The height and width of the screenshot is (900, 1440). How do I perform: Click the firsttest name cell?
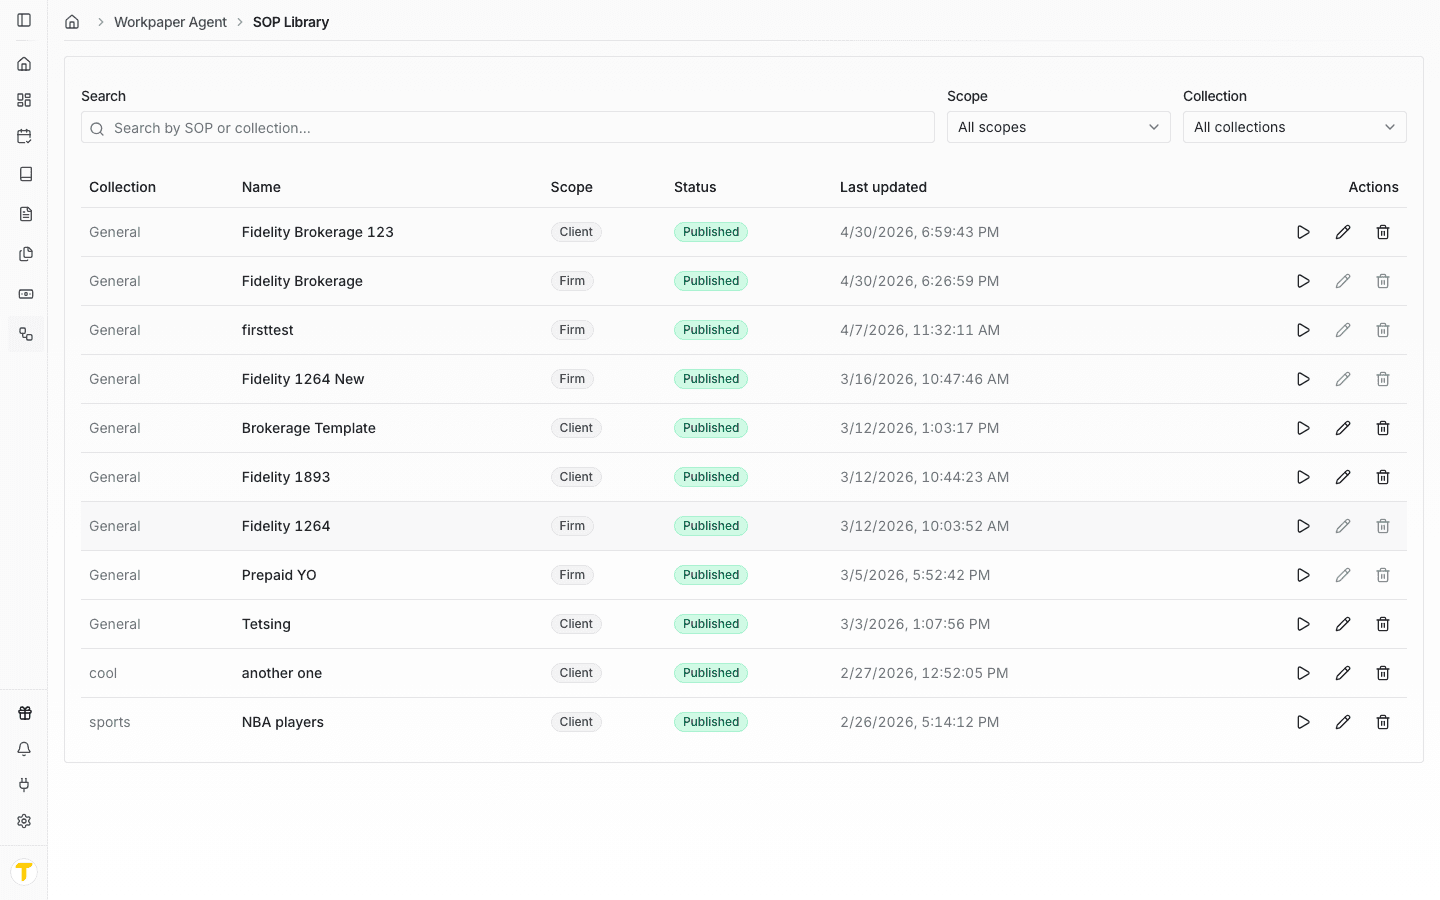click(x=268, y=330)
